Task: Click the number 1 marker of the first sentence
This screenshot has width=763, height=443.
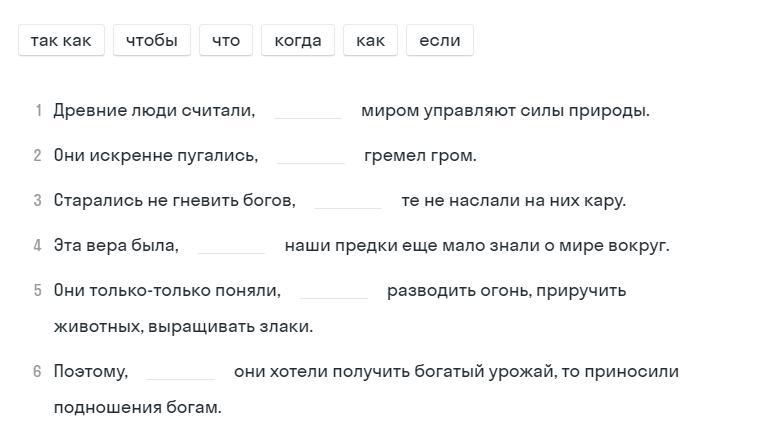Action: click(x=38, y=111)
